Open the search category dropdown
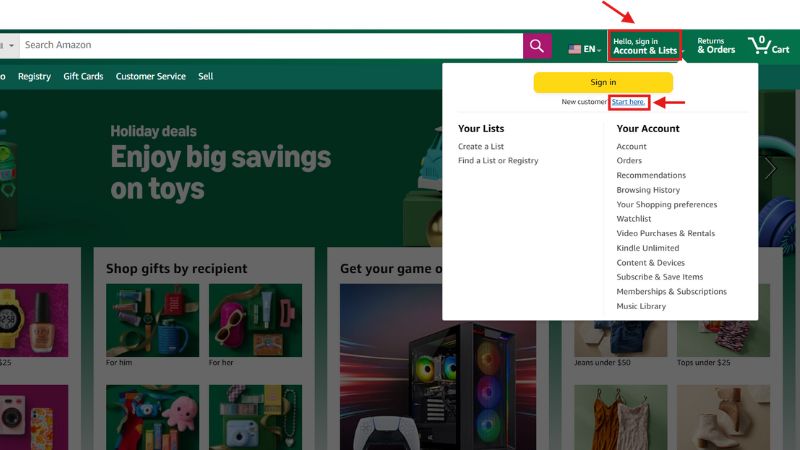The image size is (800, 450). click(9, 45)
